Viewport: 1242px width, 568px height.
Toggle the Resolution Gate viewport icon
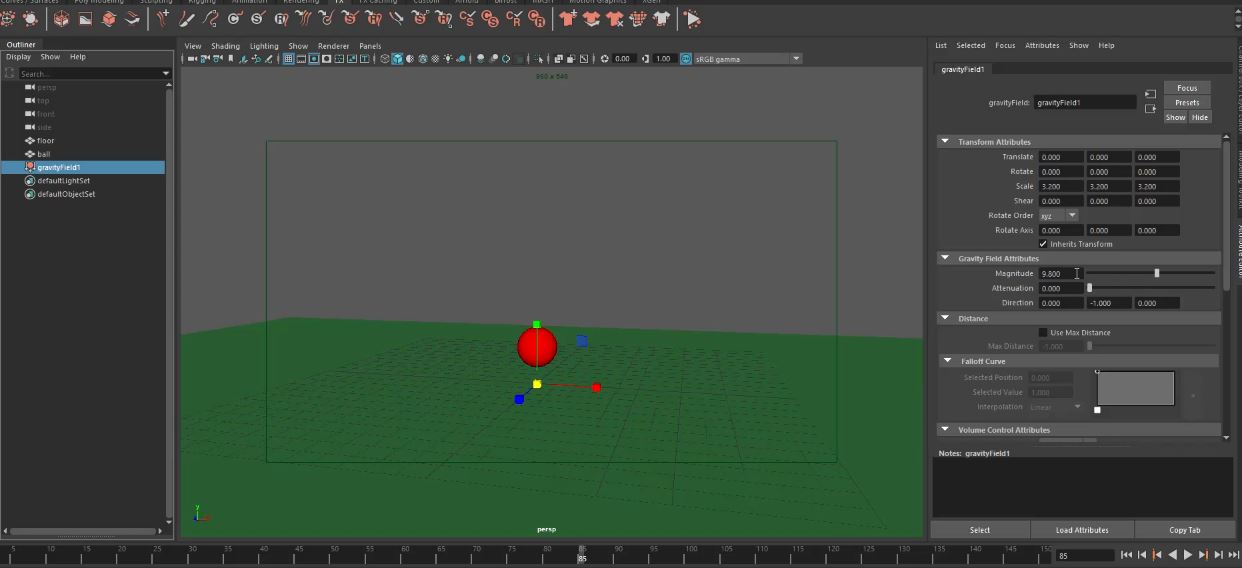point(313,59)
